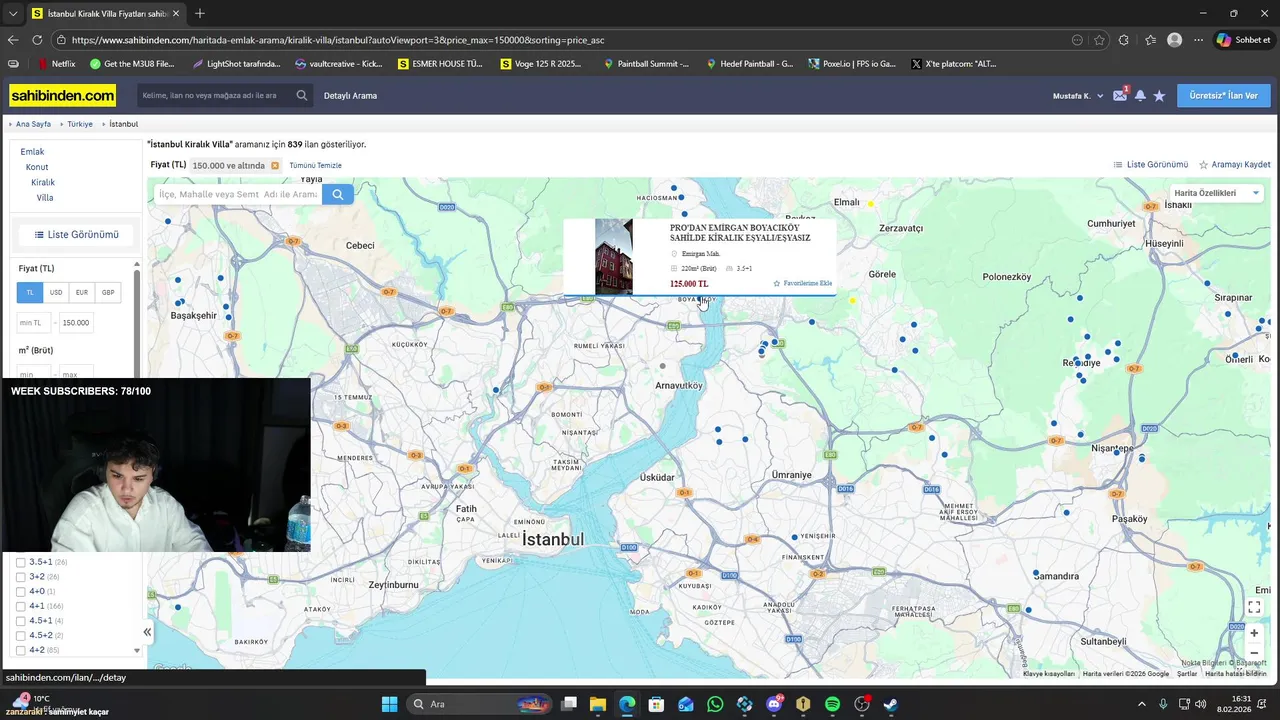This screenshot has width=1280, height=720.
Task: Open a new browser tab with the plus icon
Action: click(x=199, y=13)
